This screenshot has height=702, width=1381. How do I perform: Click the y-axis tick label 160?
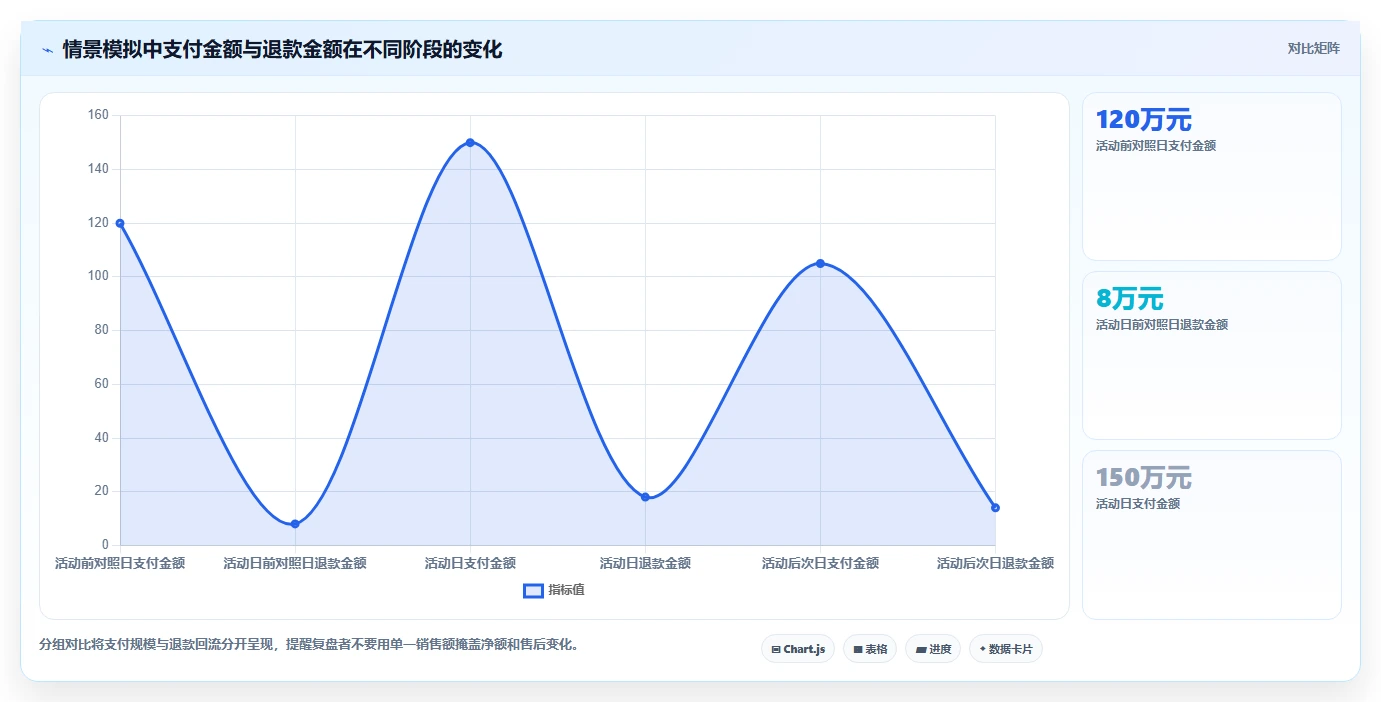coord(98,115)
